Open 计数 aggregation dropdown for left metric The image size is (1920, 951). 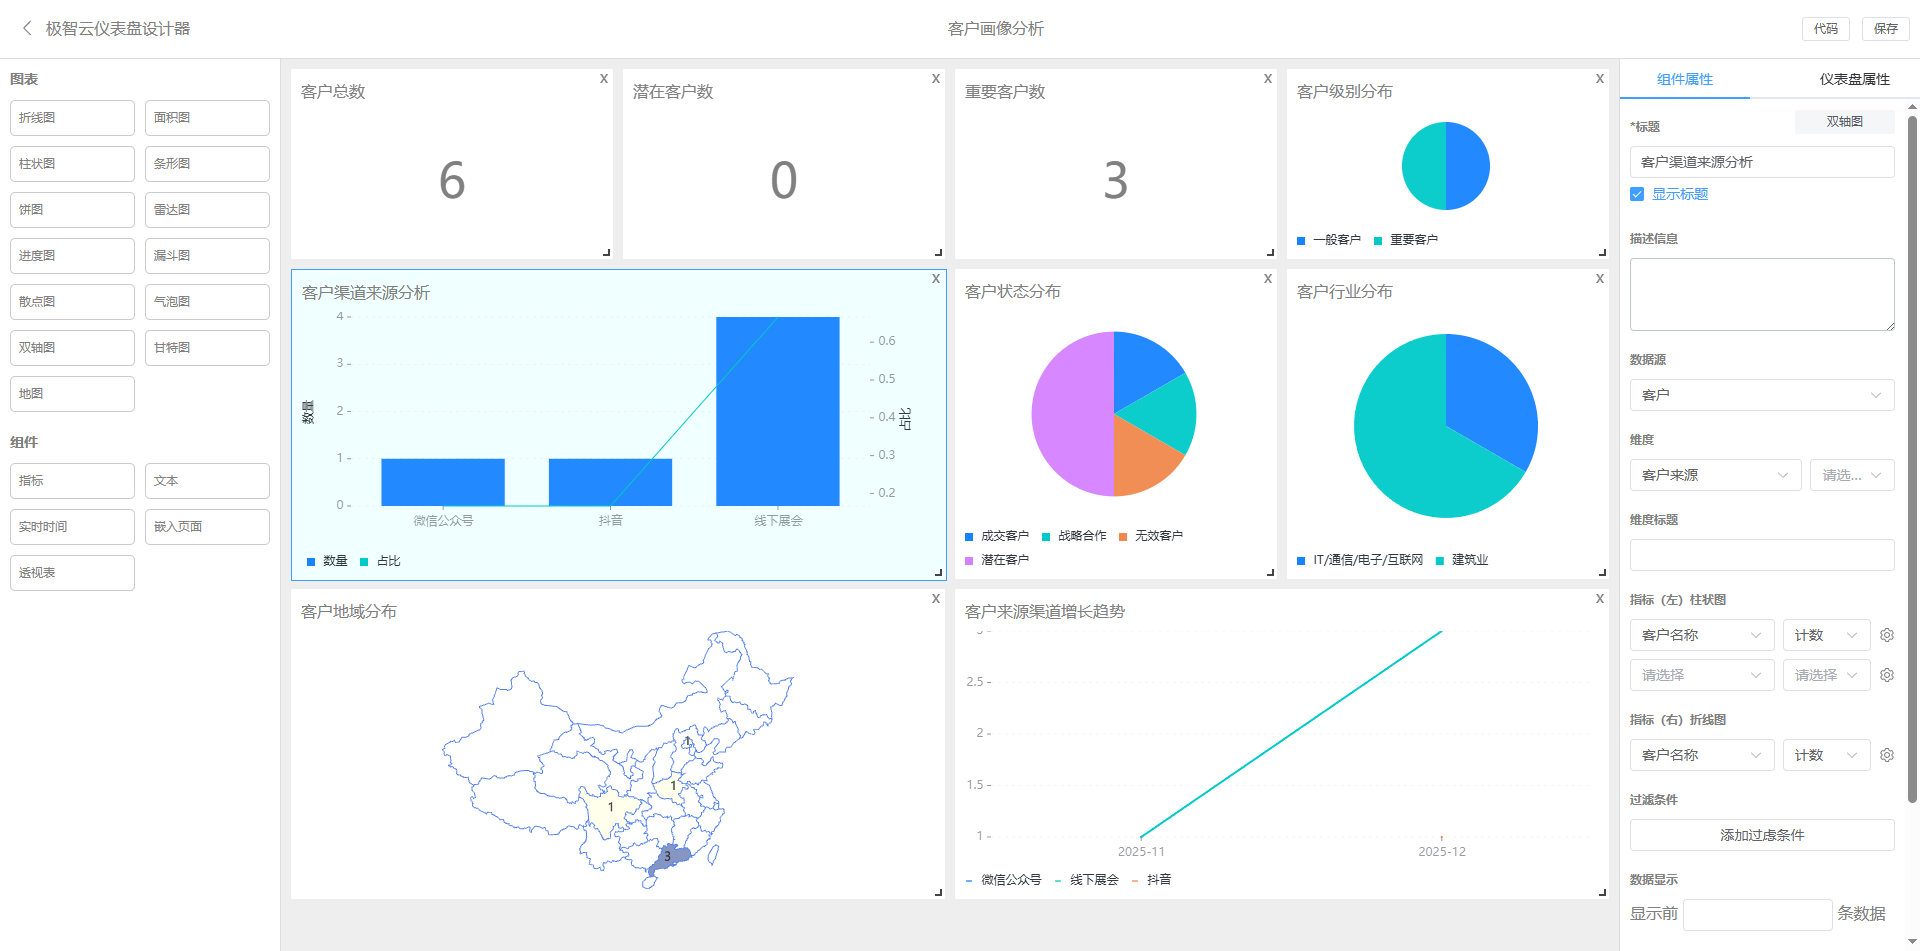click(1825, 635)
